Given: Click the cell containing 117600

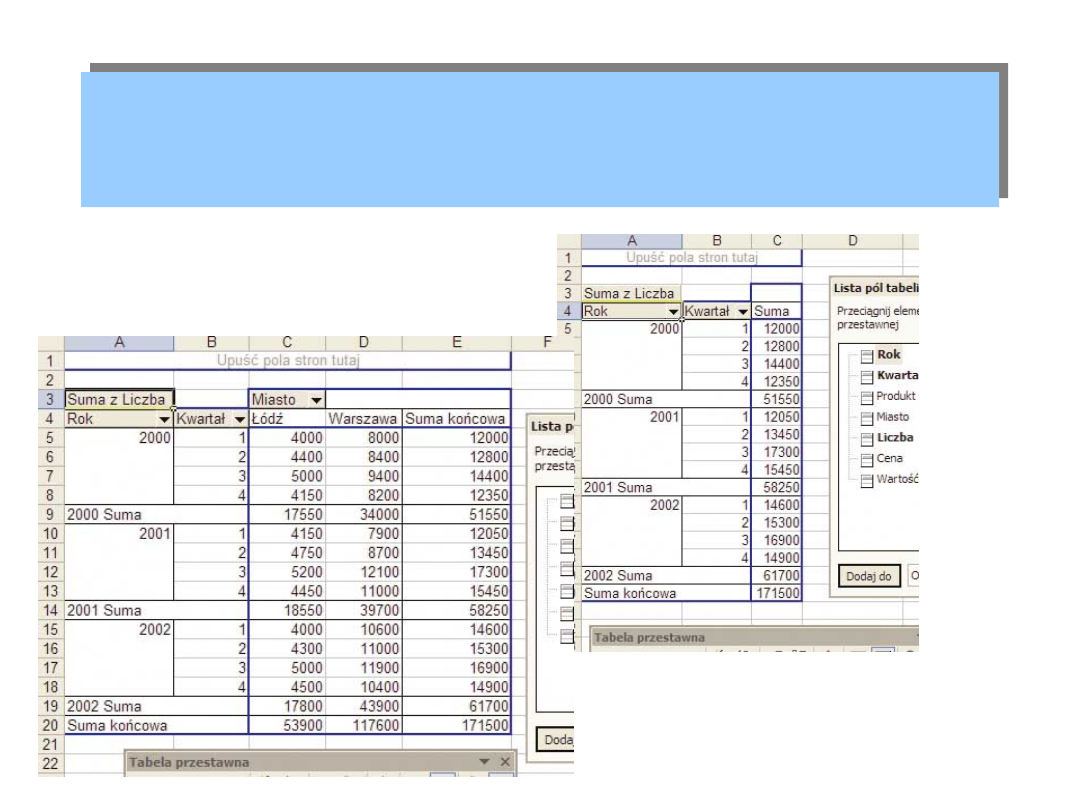Looking at the screenshot, I should pyautogui.click(x=363, y=725).
